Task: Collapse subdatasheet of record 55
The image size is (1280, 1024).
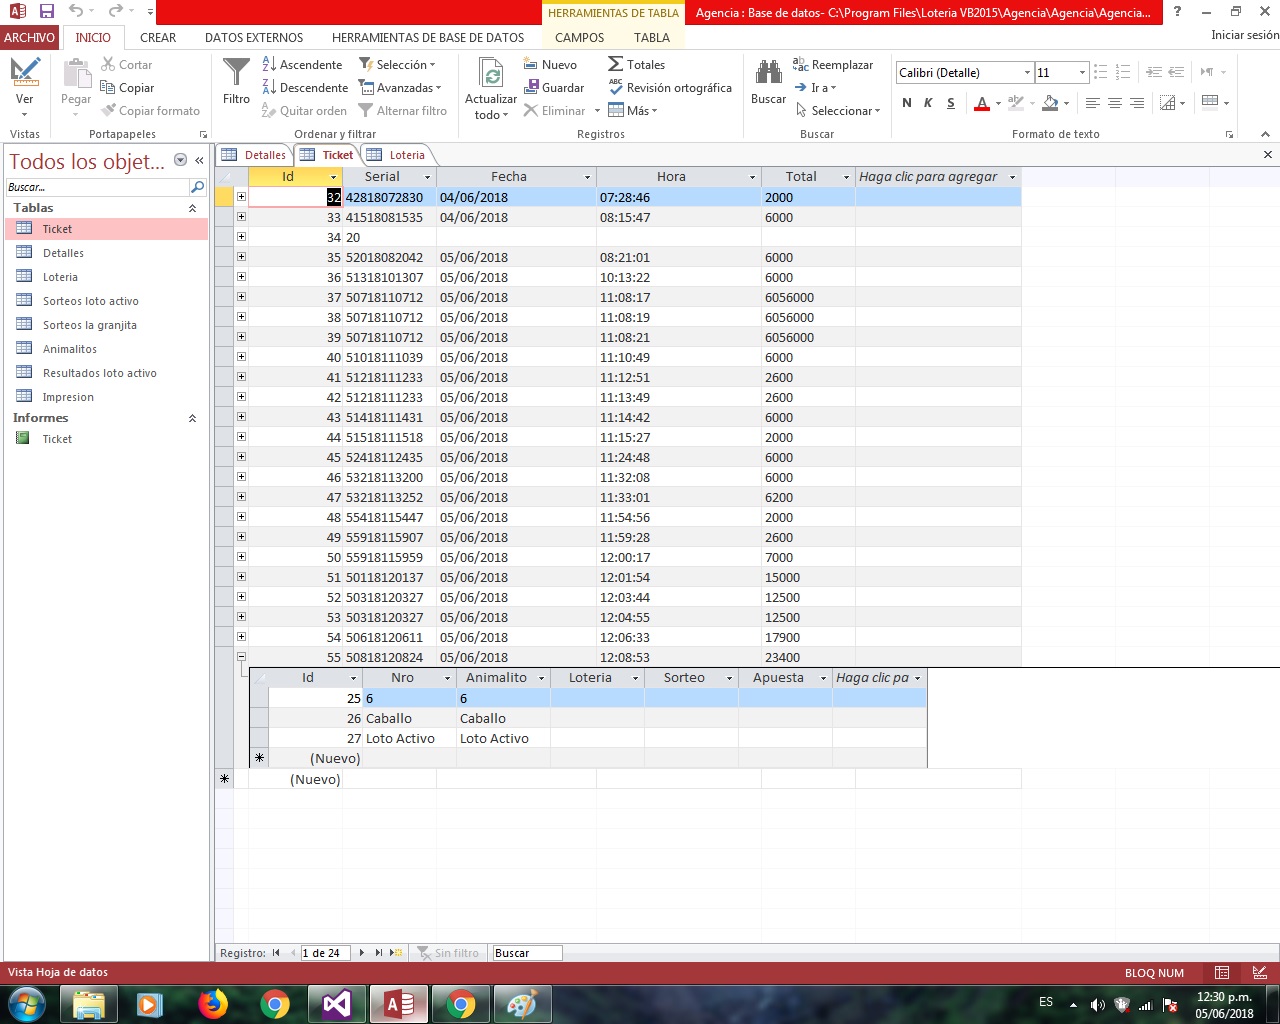Action: coord(241,657)
